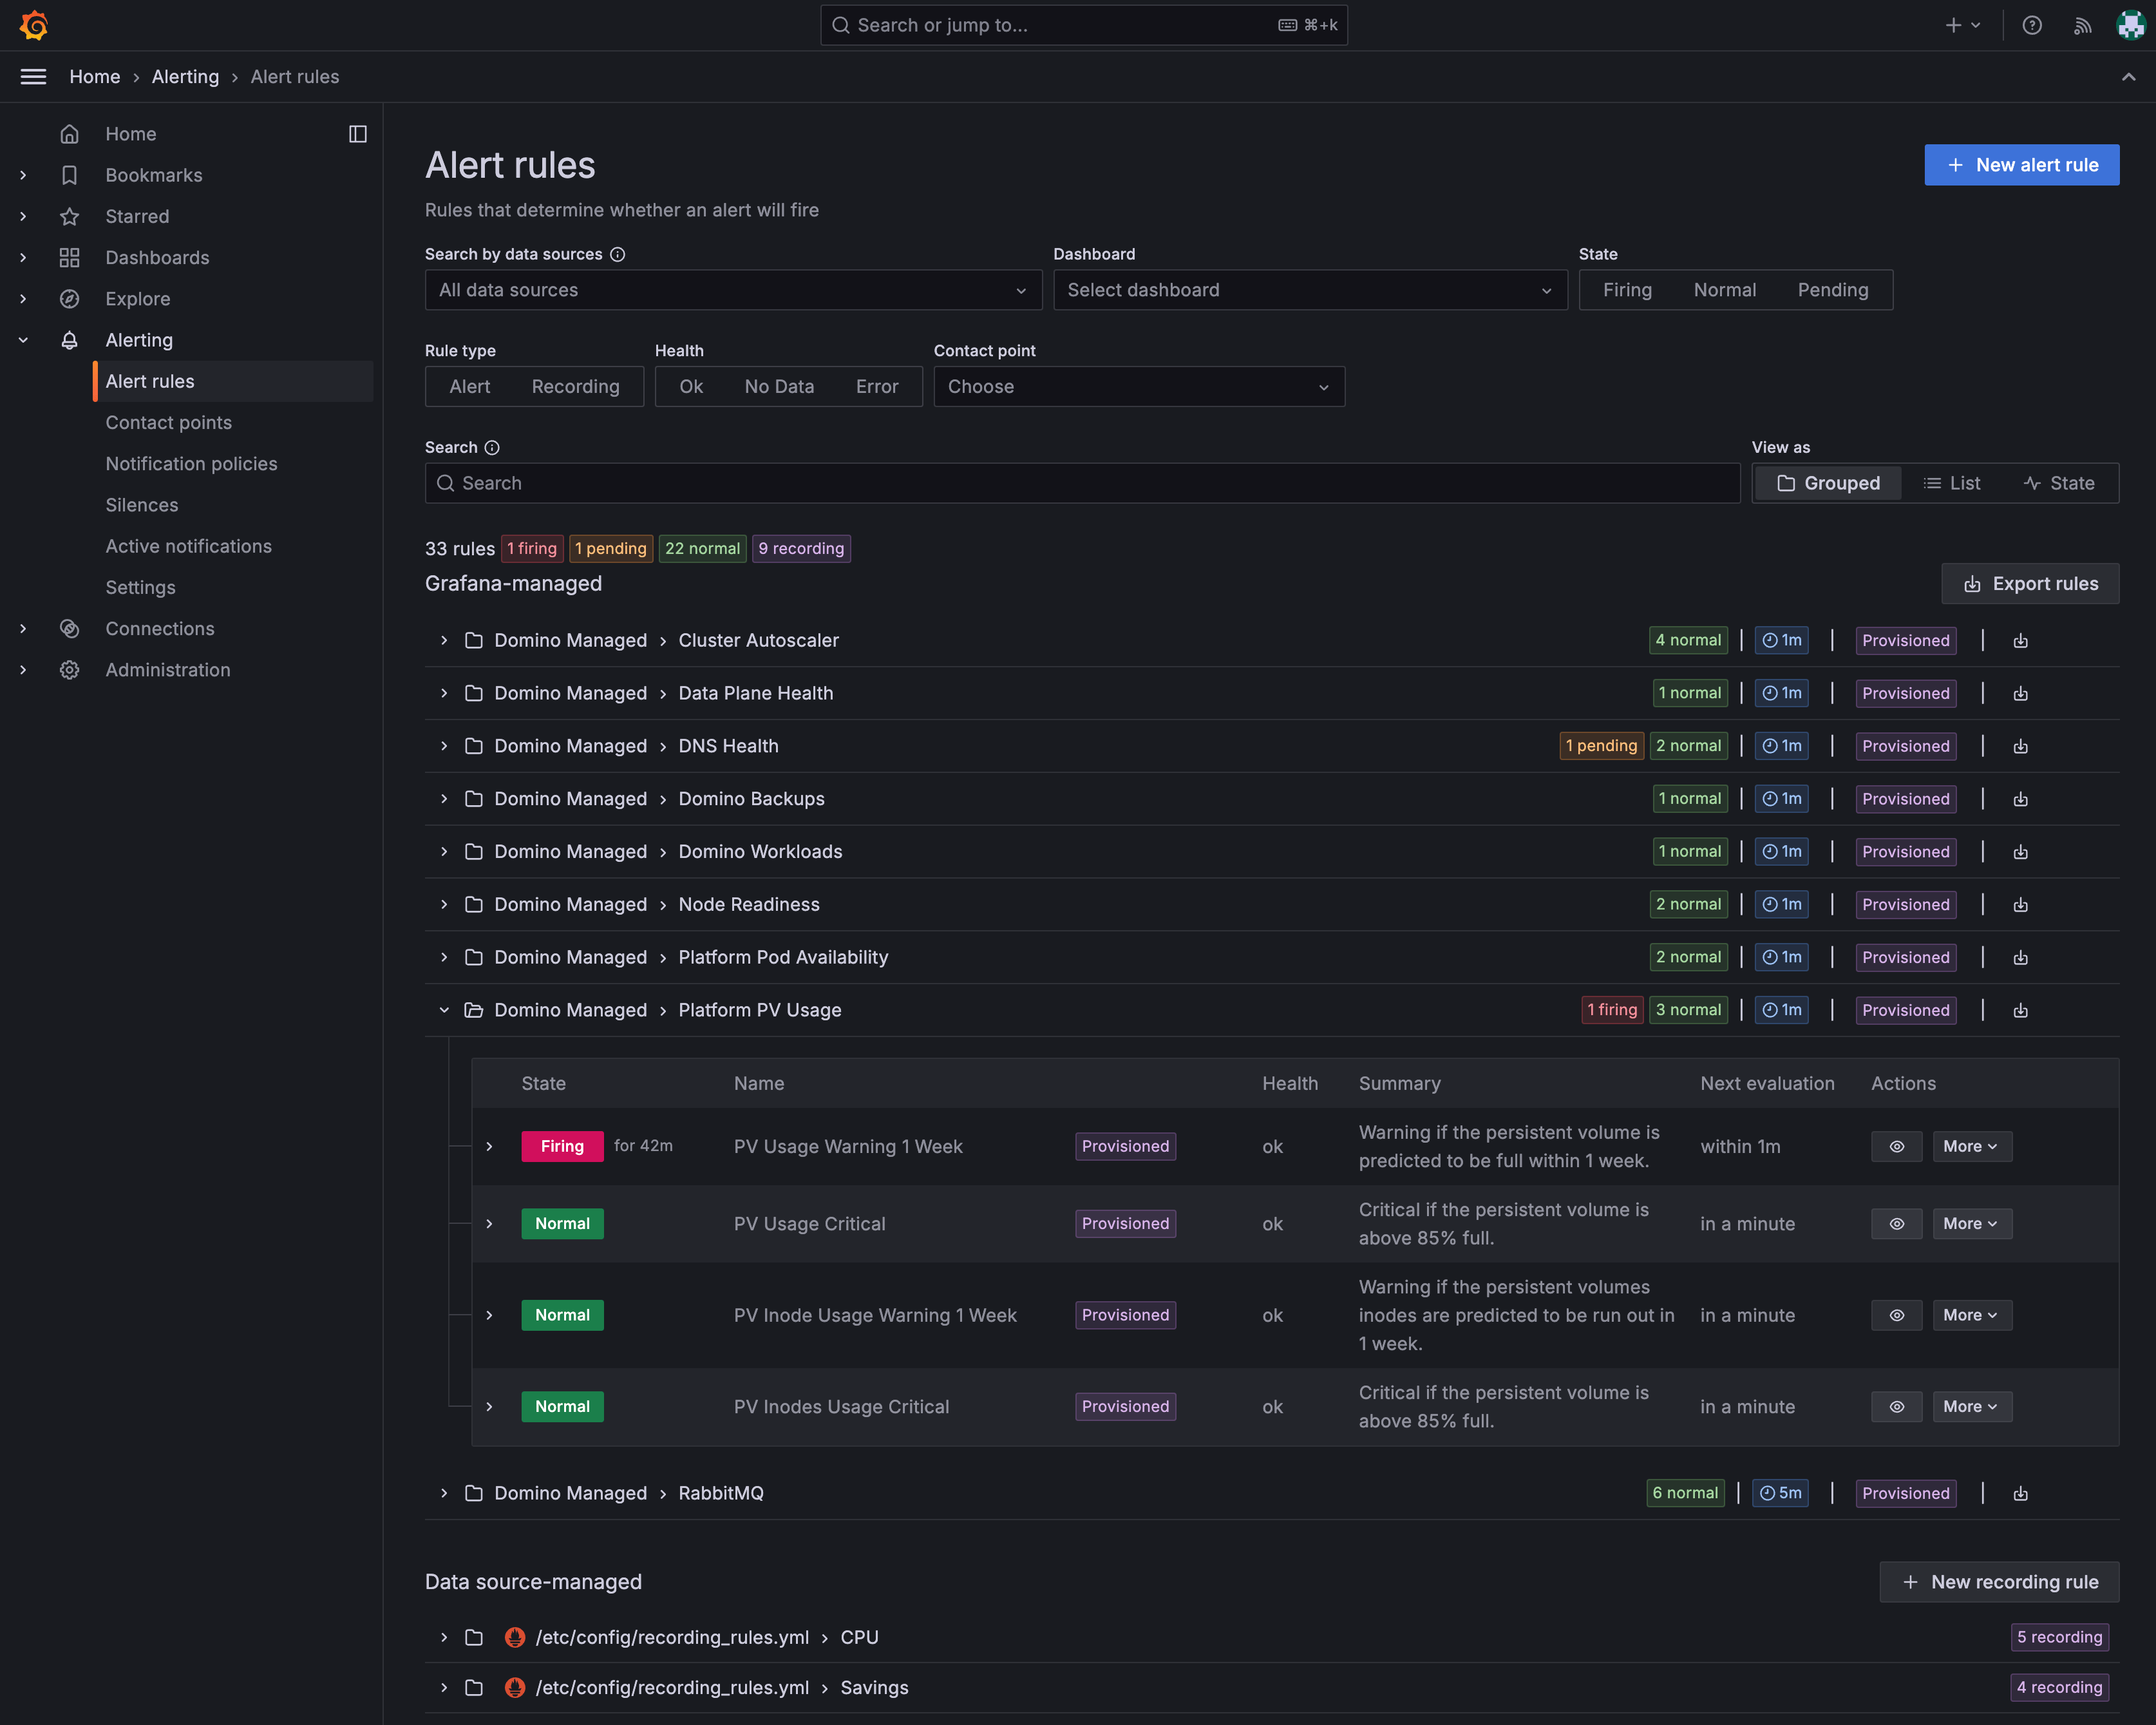This screenshot has height=1725, width=2156.
Task: Switch view to List
Action: (x=1951, y=484)
